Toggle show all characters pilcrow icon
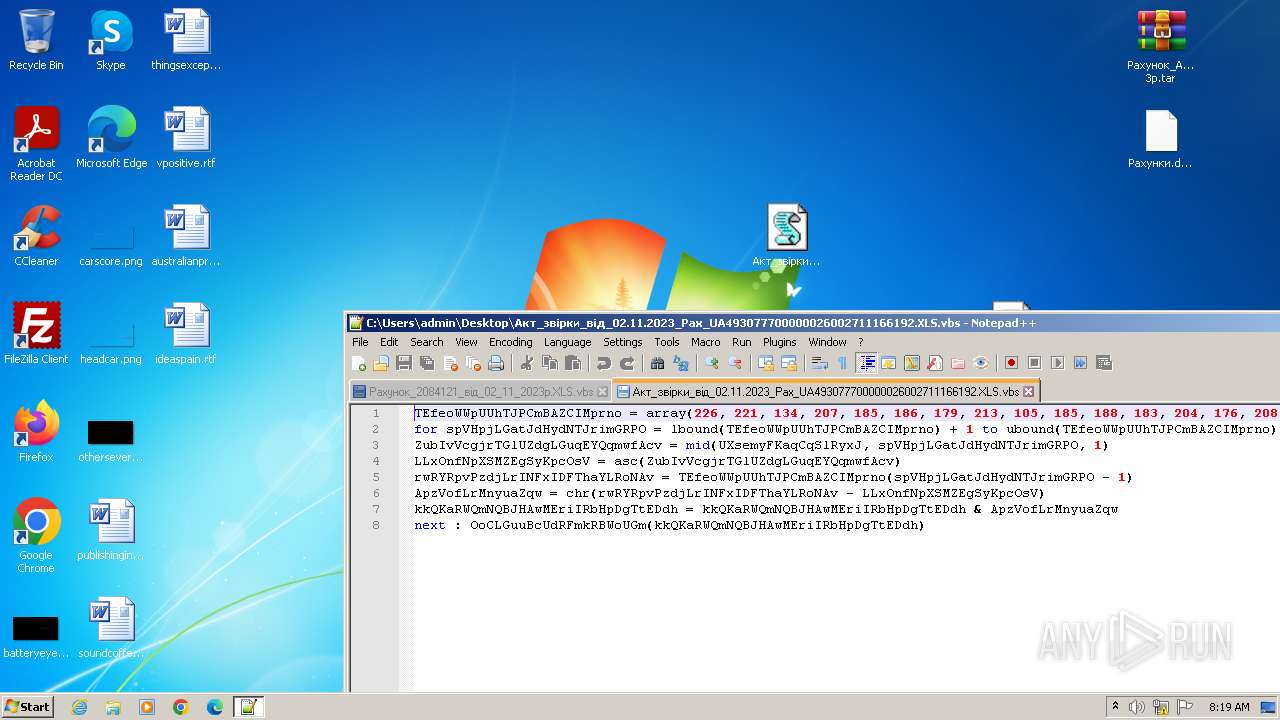1280x720 pixels. pos(841,363)
